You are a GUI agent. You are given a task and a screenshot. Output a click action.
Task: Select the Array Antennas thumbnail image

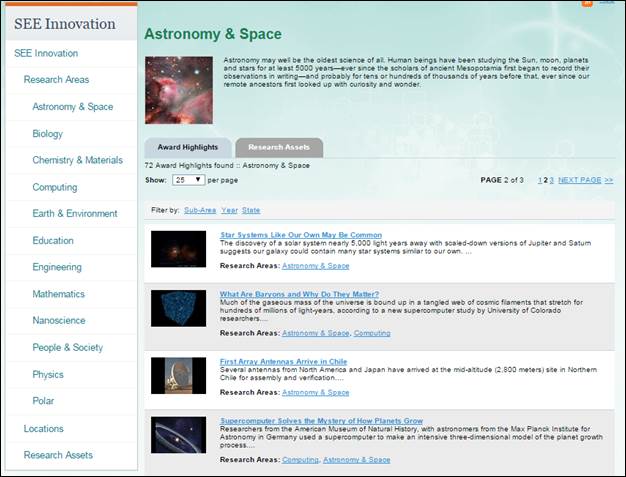coord(178,374)
